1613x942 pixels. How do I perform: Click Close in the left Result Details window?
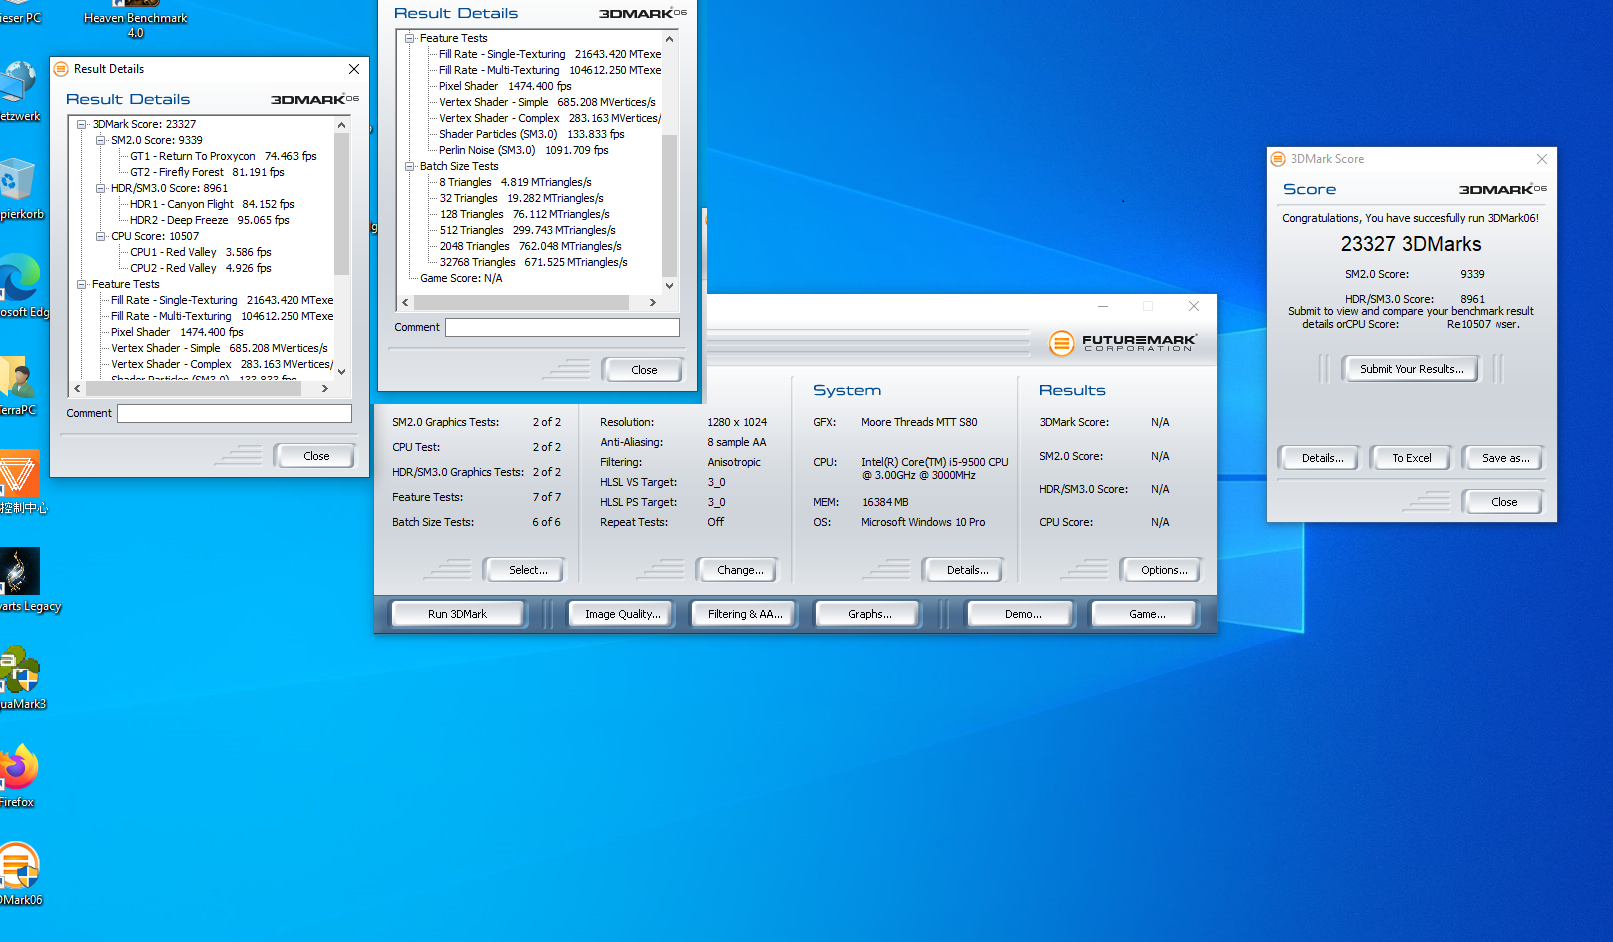(316, 456)
